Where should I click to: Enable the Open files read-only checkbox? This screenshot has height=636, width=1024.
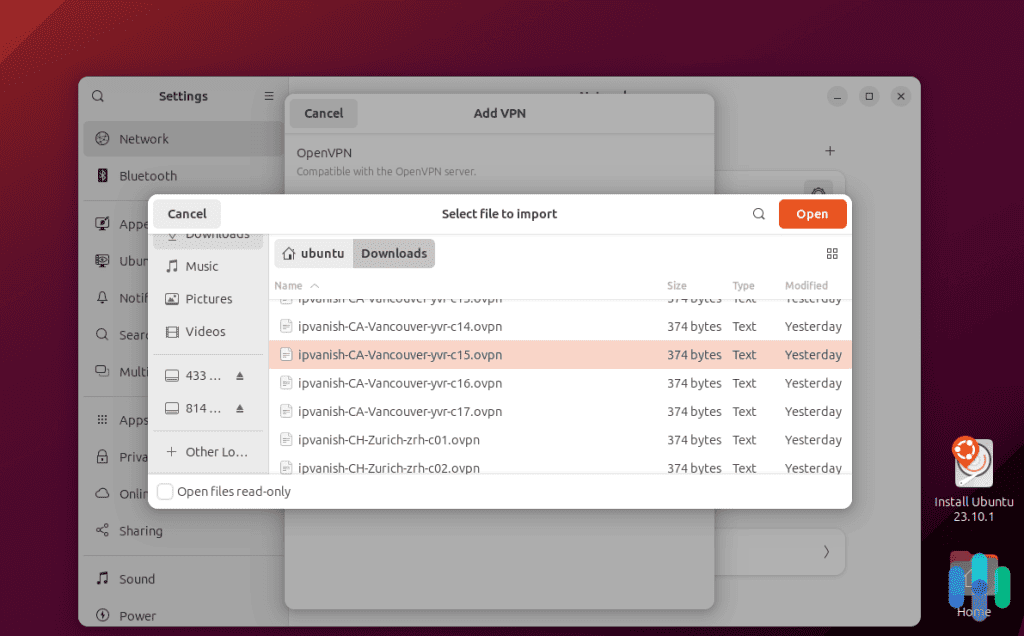[x=165, y=491]
